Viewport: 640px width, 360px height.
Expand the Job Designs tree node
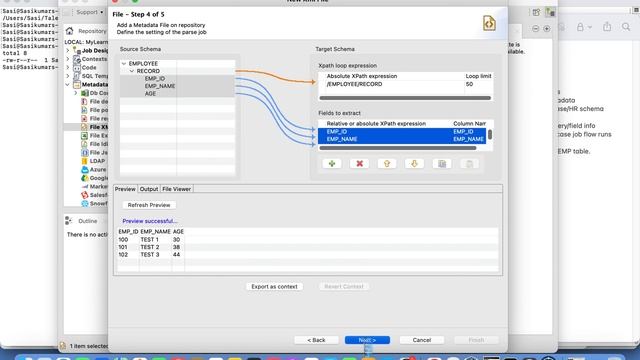click(68, 51)
